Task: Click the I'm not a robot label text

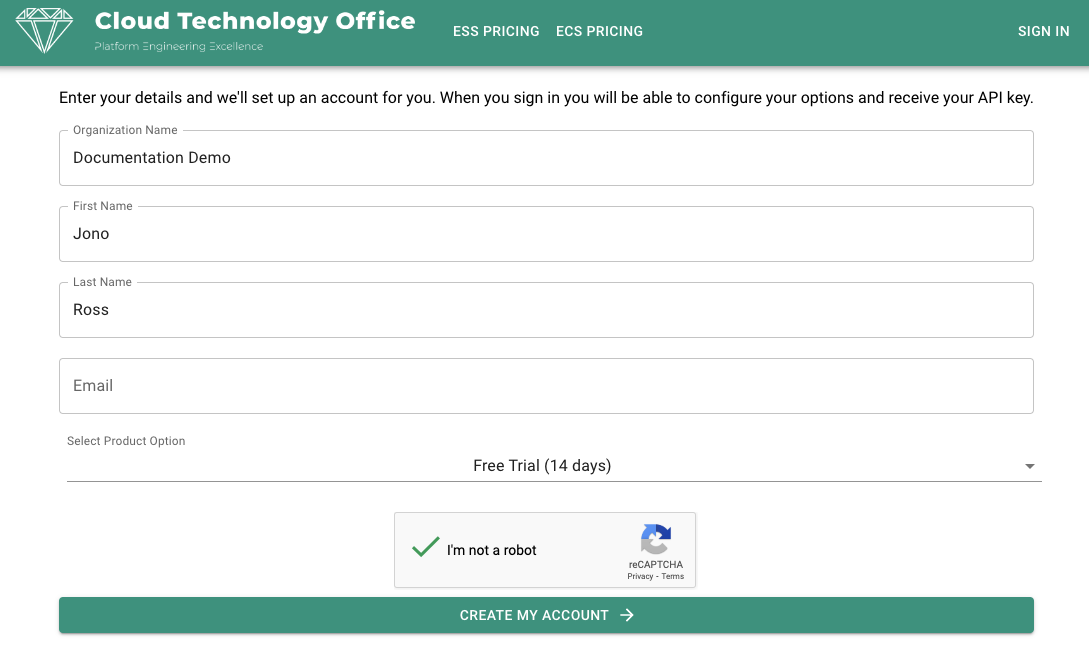Action: coord(492,550)
